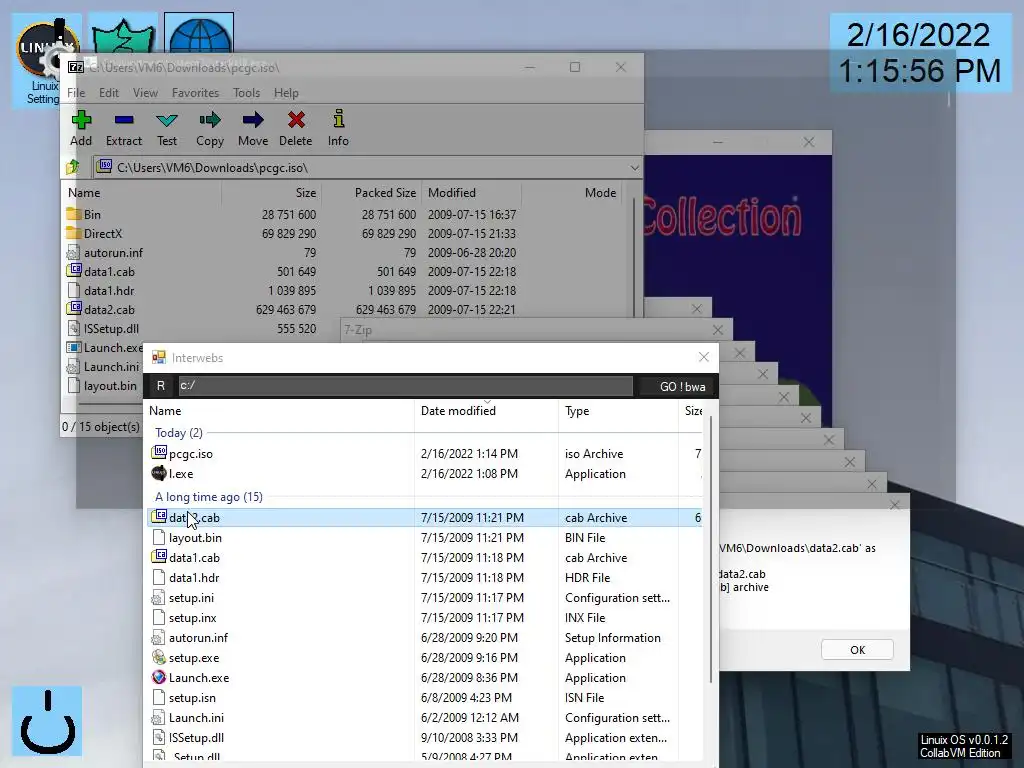Click data2.cab archive icon in 7-Zip list

(74, 308)
